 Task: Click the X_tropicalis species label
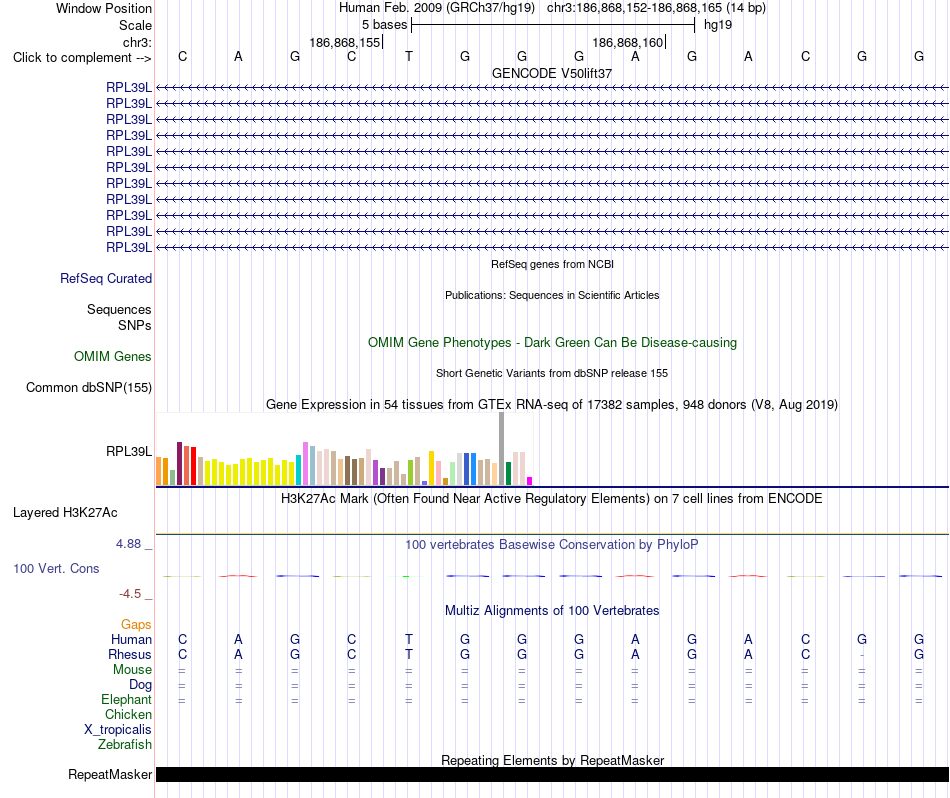pyautogui.click(x=118, y=730)
